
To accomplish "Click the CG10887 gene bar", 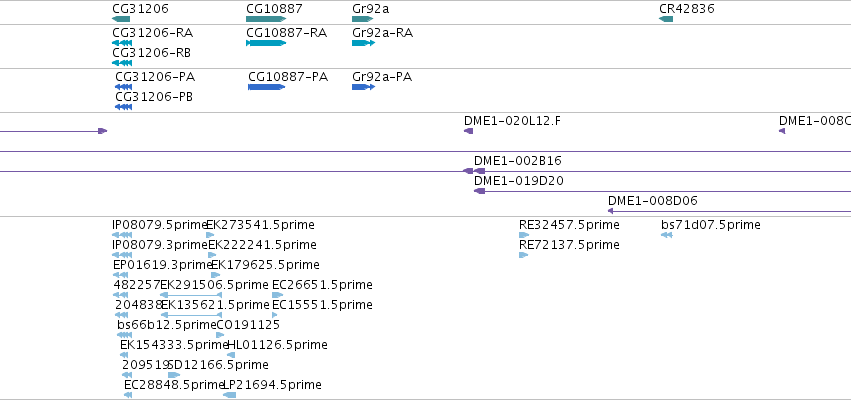I will point(266,19).
